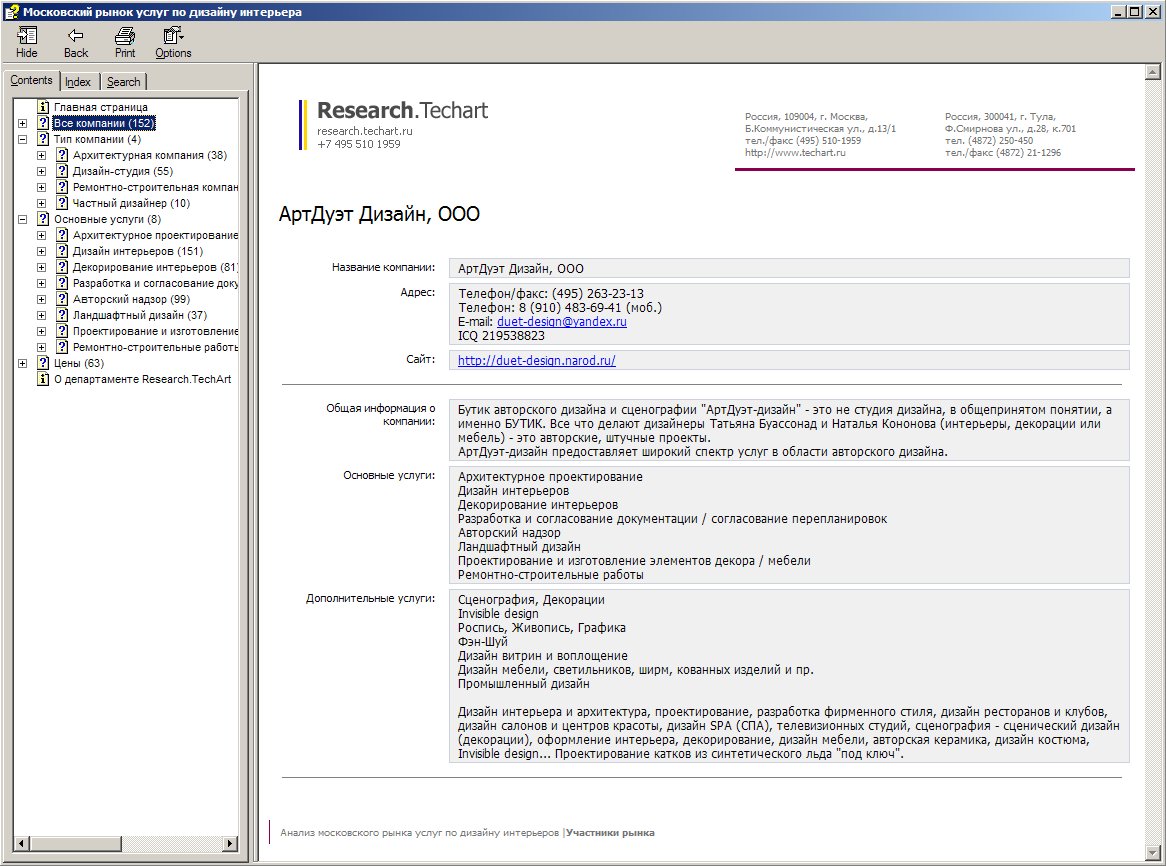Print the page using the Print icon

pyautogui.click(x=125, y=35)
